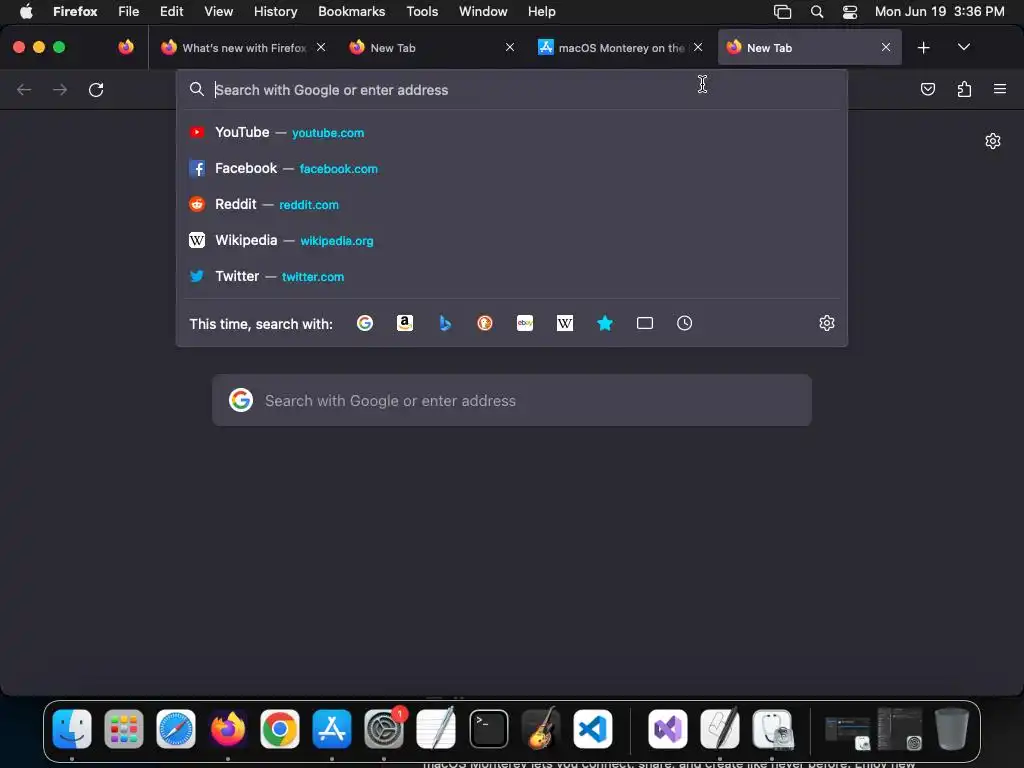Image resolution: width=1024 pixels, height=768 pixels.
Task: Open search settings gear in dropdown
Action: (x=827, y=323)
